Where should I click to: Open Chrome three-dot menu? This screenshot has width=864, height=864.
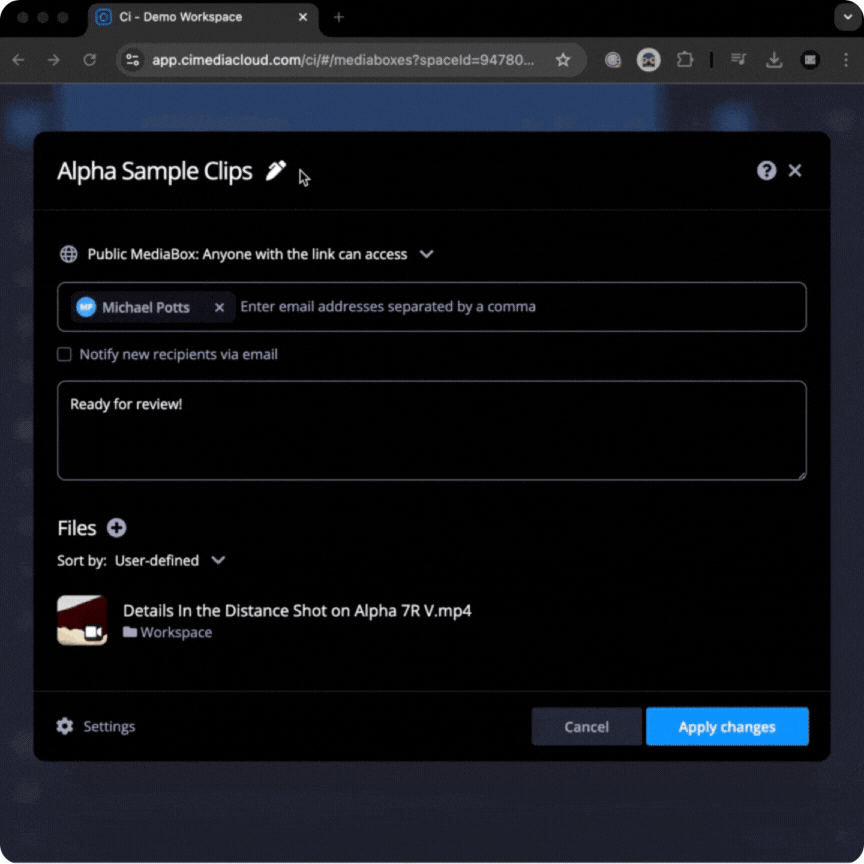tap(846, 60)
